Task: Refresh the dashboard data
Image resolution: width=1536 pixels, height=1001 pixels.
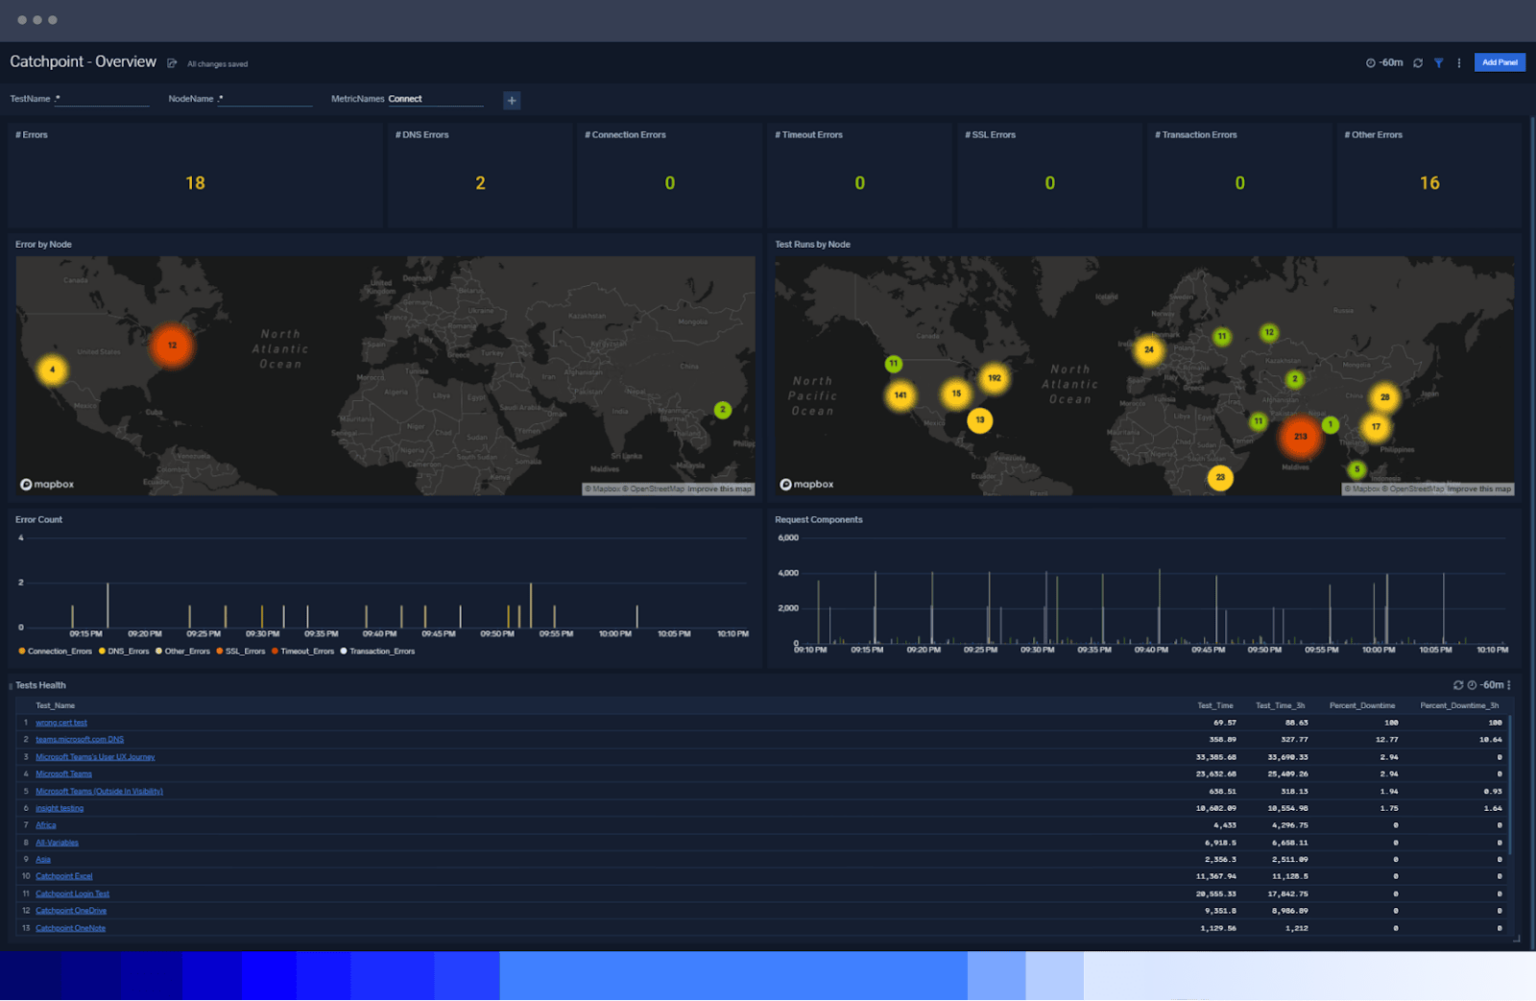Action: [x=1418, y=63]
